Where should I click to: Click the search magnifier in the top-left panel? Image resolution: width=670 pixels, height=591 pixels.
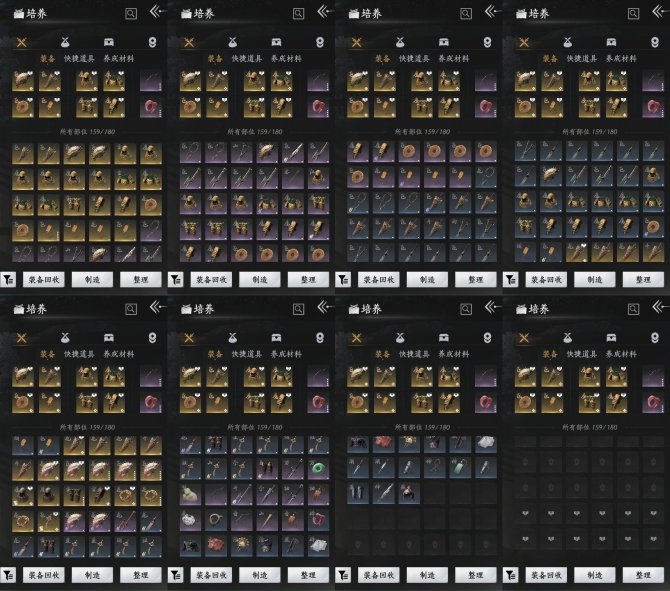(130, 14)
